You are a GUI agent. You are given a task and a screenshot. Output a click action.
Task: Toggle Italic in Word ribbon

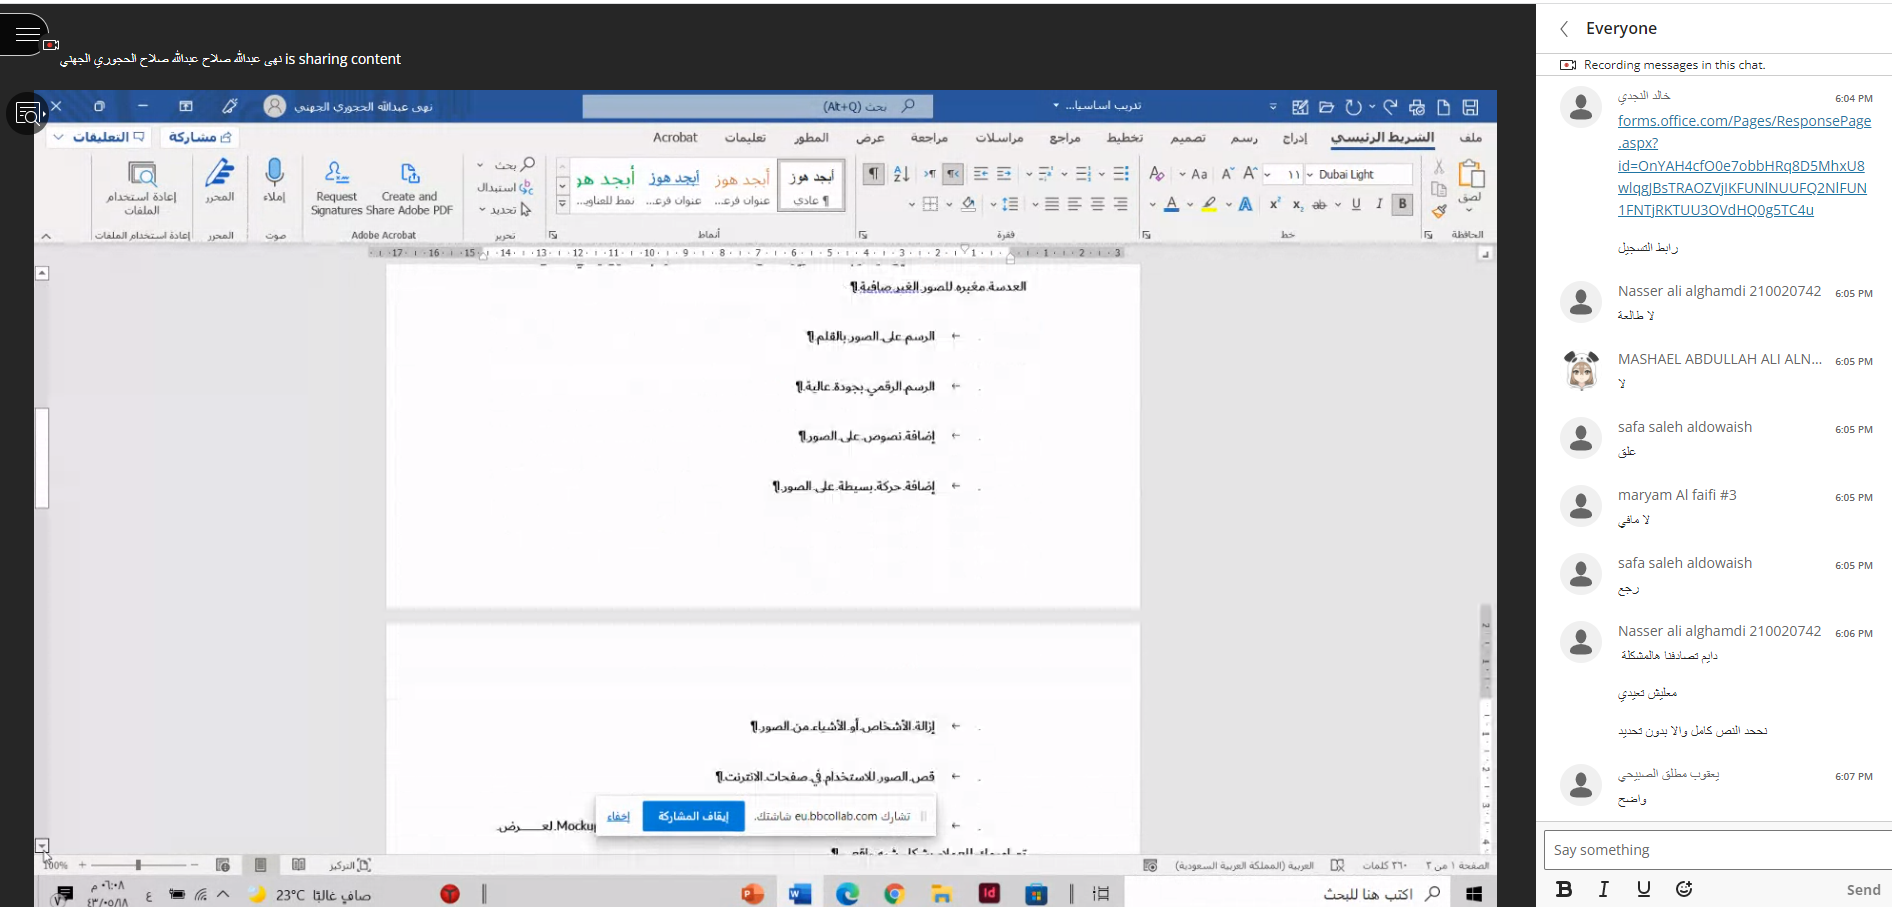tap(1379, 204)
